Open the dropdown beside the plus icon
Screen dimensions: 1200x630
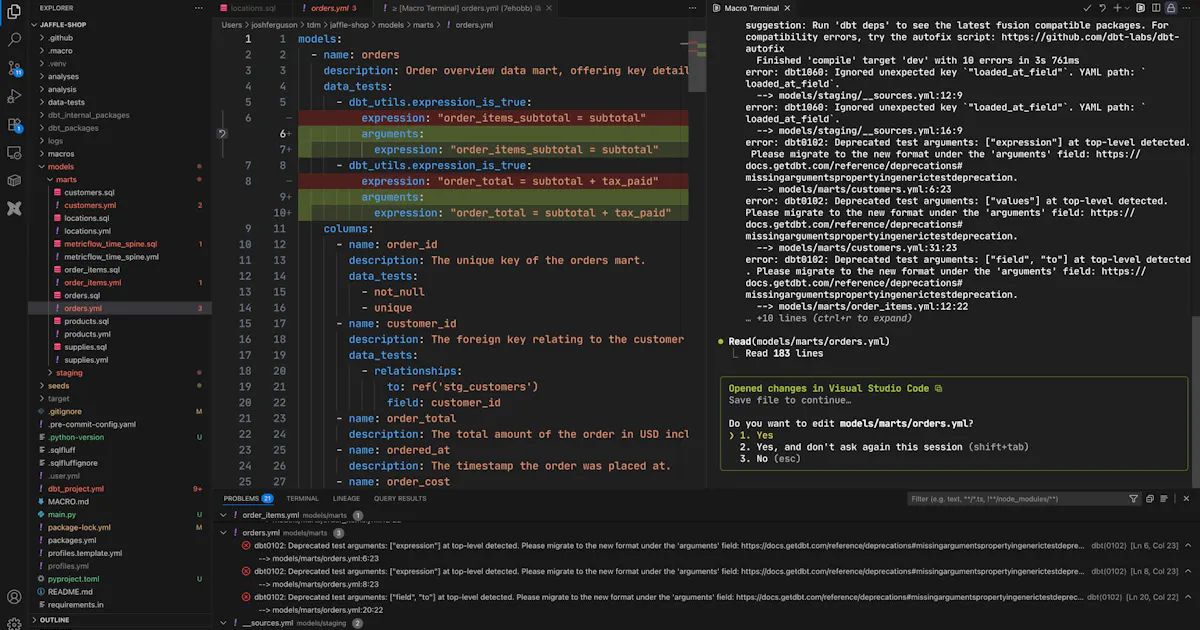coord(1129,7)
